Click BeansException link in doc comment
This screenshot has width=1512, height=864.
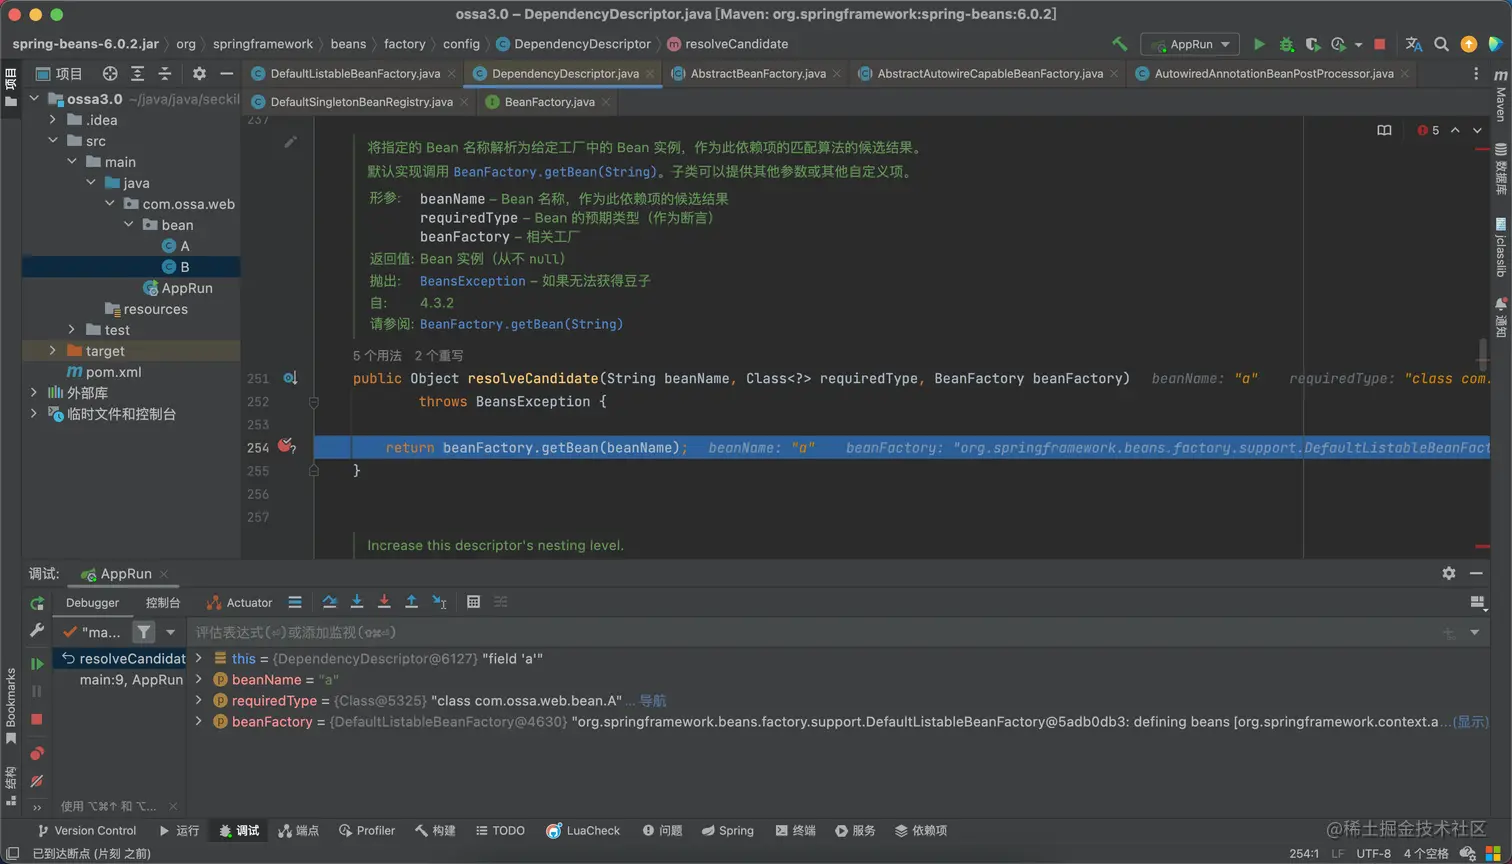tap(472, 281)
